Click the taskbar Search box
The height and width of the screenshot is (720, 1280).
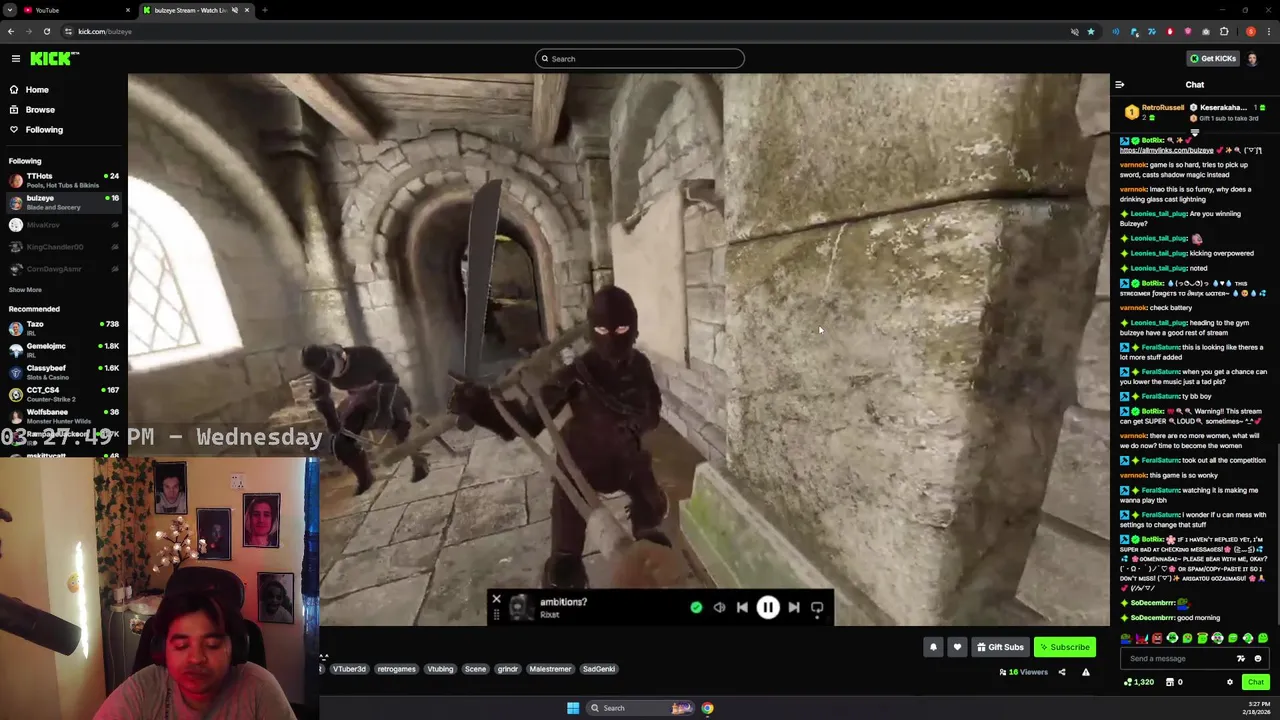pos(640,708)
